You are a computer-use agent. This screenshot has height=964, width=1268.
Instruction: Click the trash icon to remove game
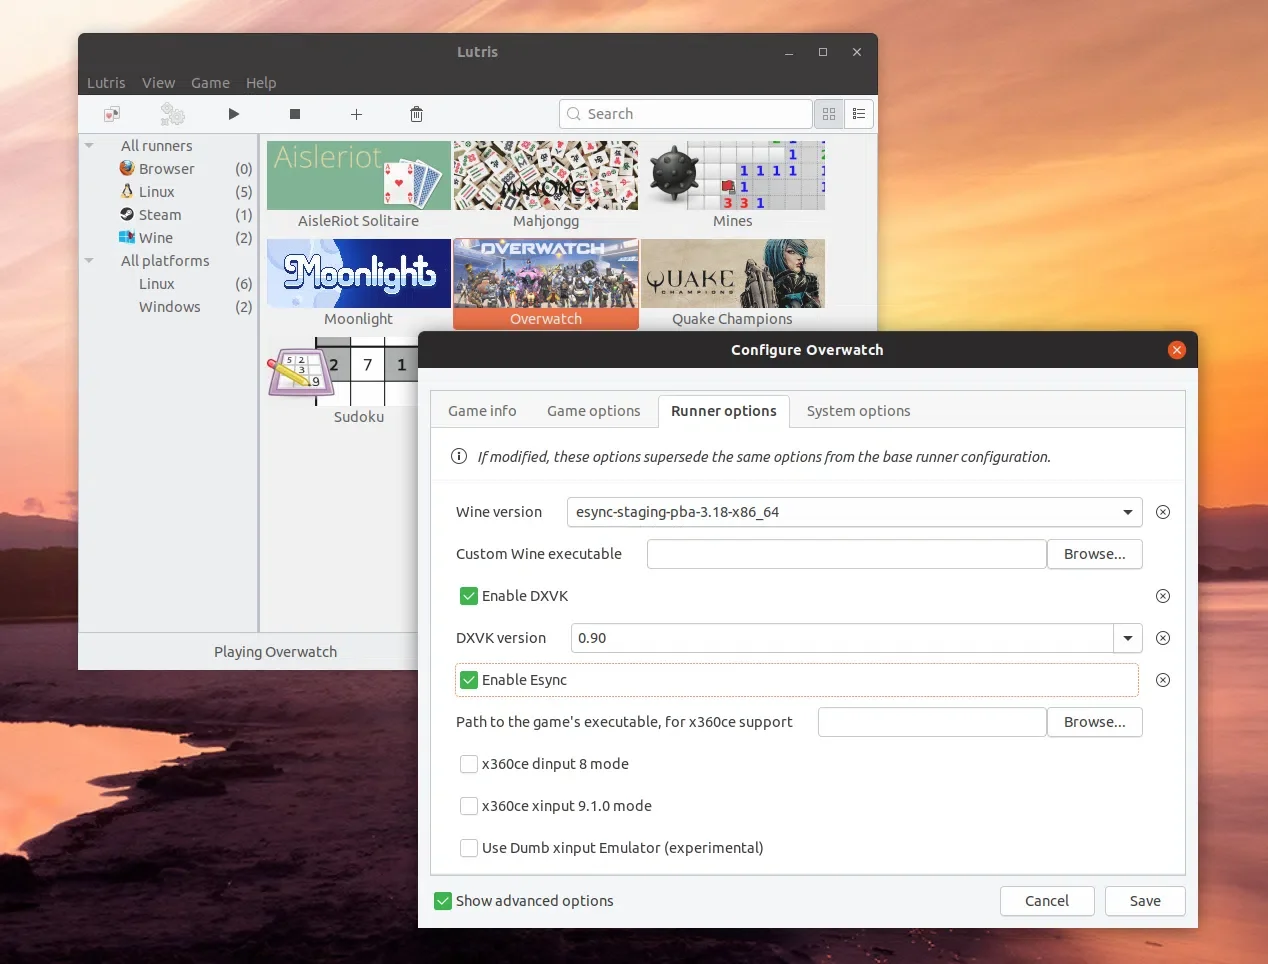(x=416, y=114)
